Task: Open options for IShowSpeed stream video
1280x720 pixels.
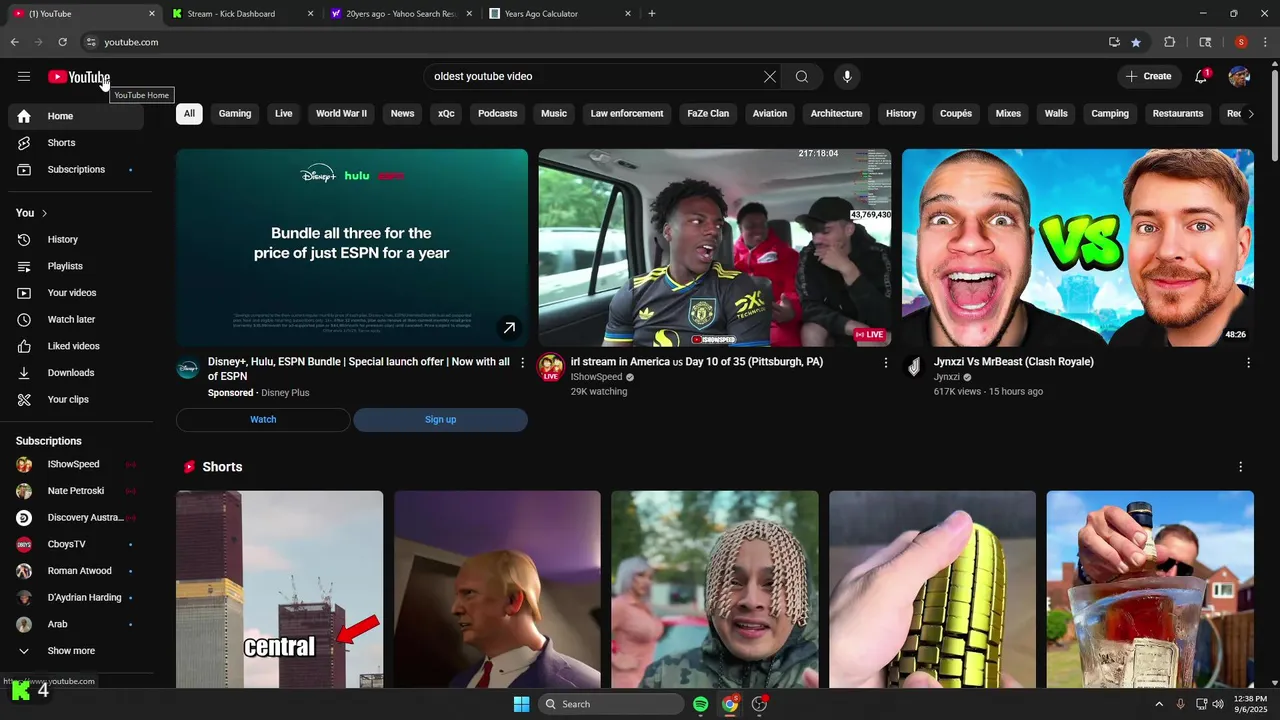Action: coord(885,363)
